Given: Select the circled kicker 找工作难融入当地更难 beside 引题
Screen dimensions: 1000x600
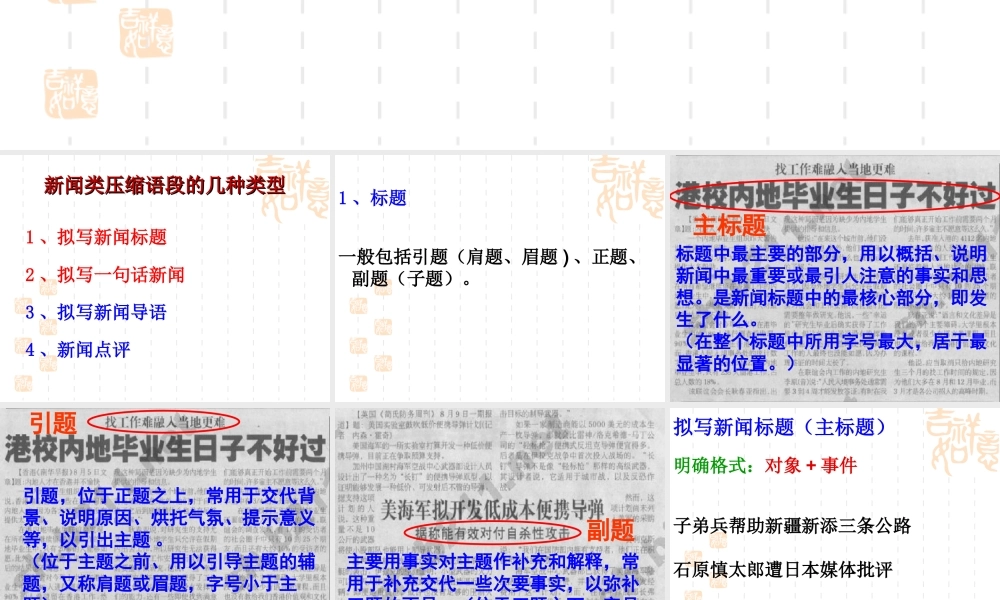Looking at the screenshot, I should coord(164,421).
